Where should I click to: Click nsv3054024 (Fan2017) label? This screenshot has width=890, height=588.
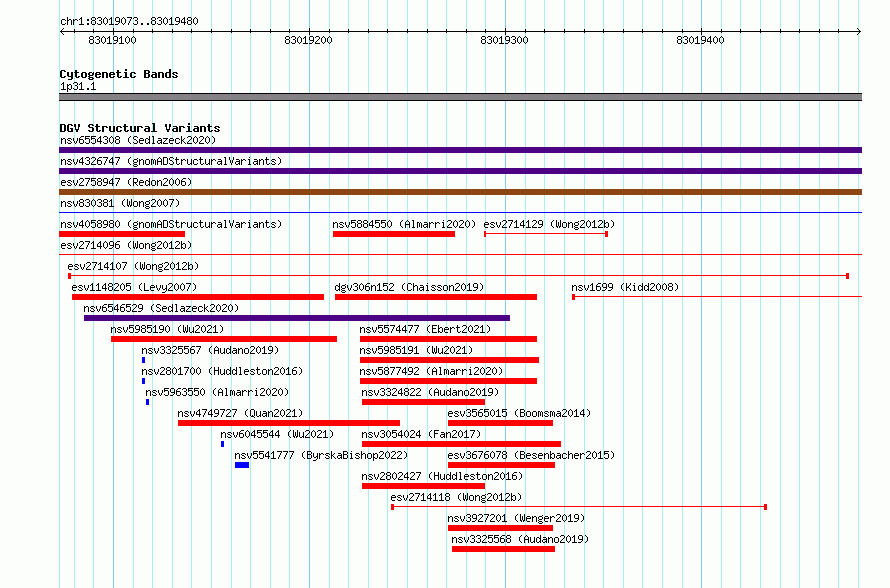tap(421, 434)
